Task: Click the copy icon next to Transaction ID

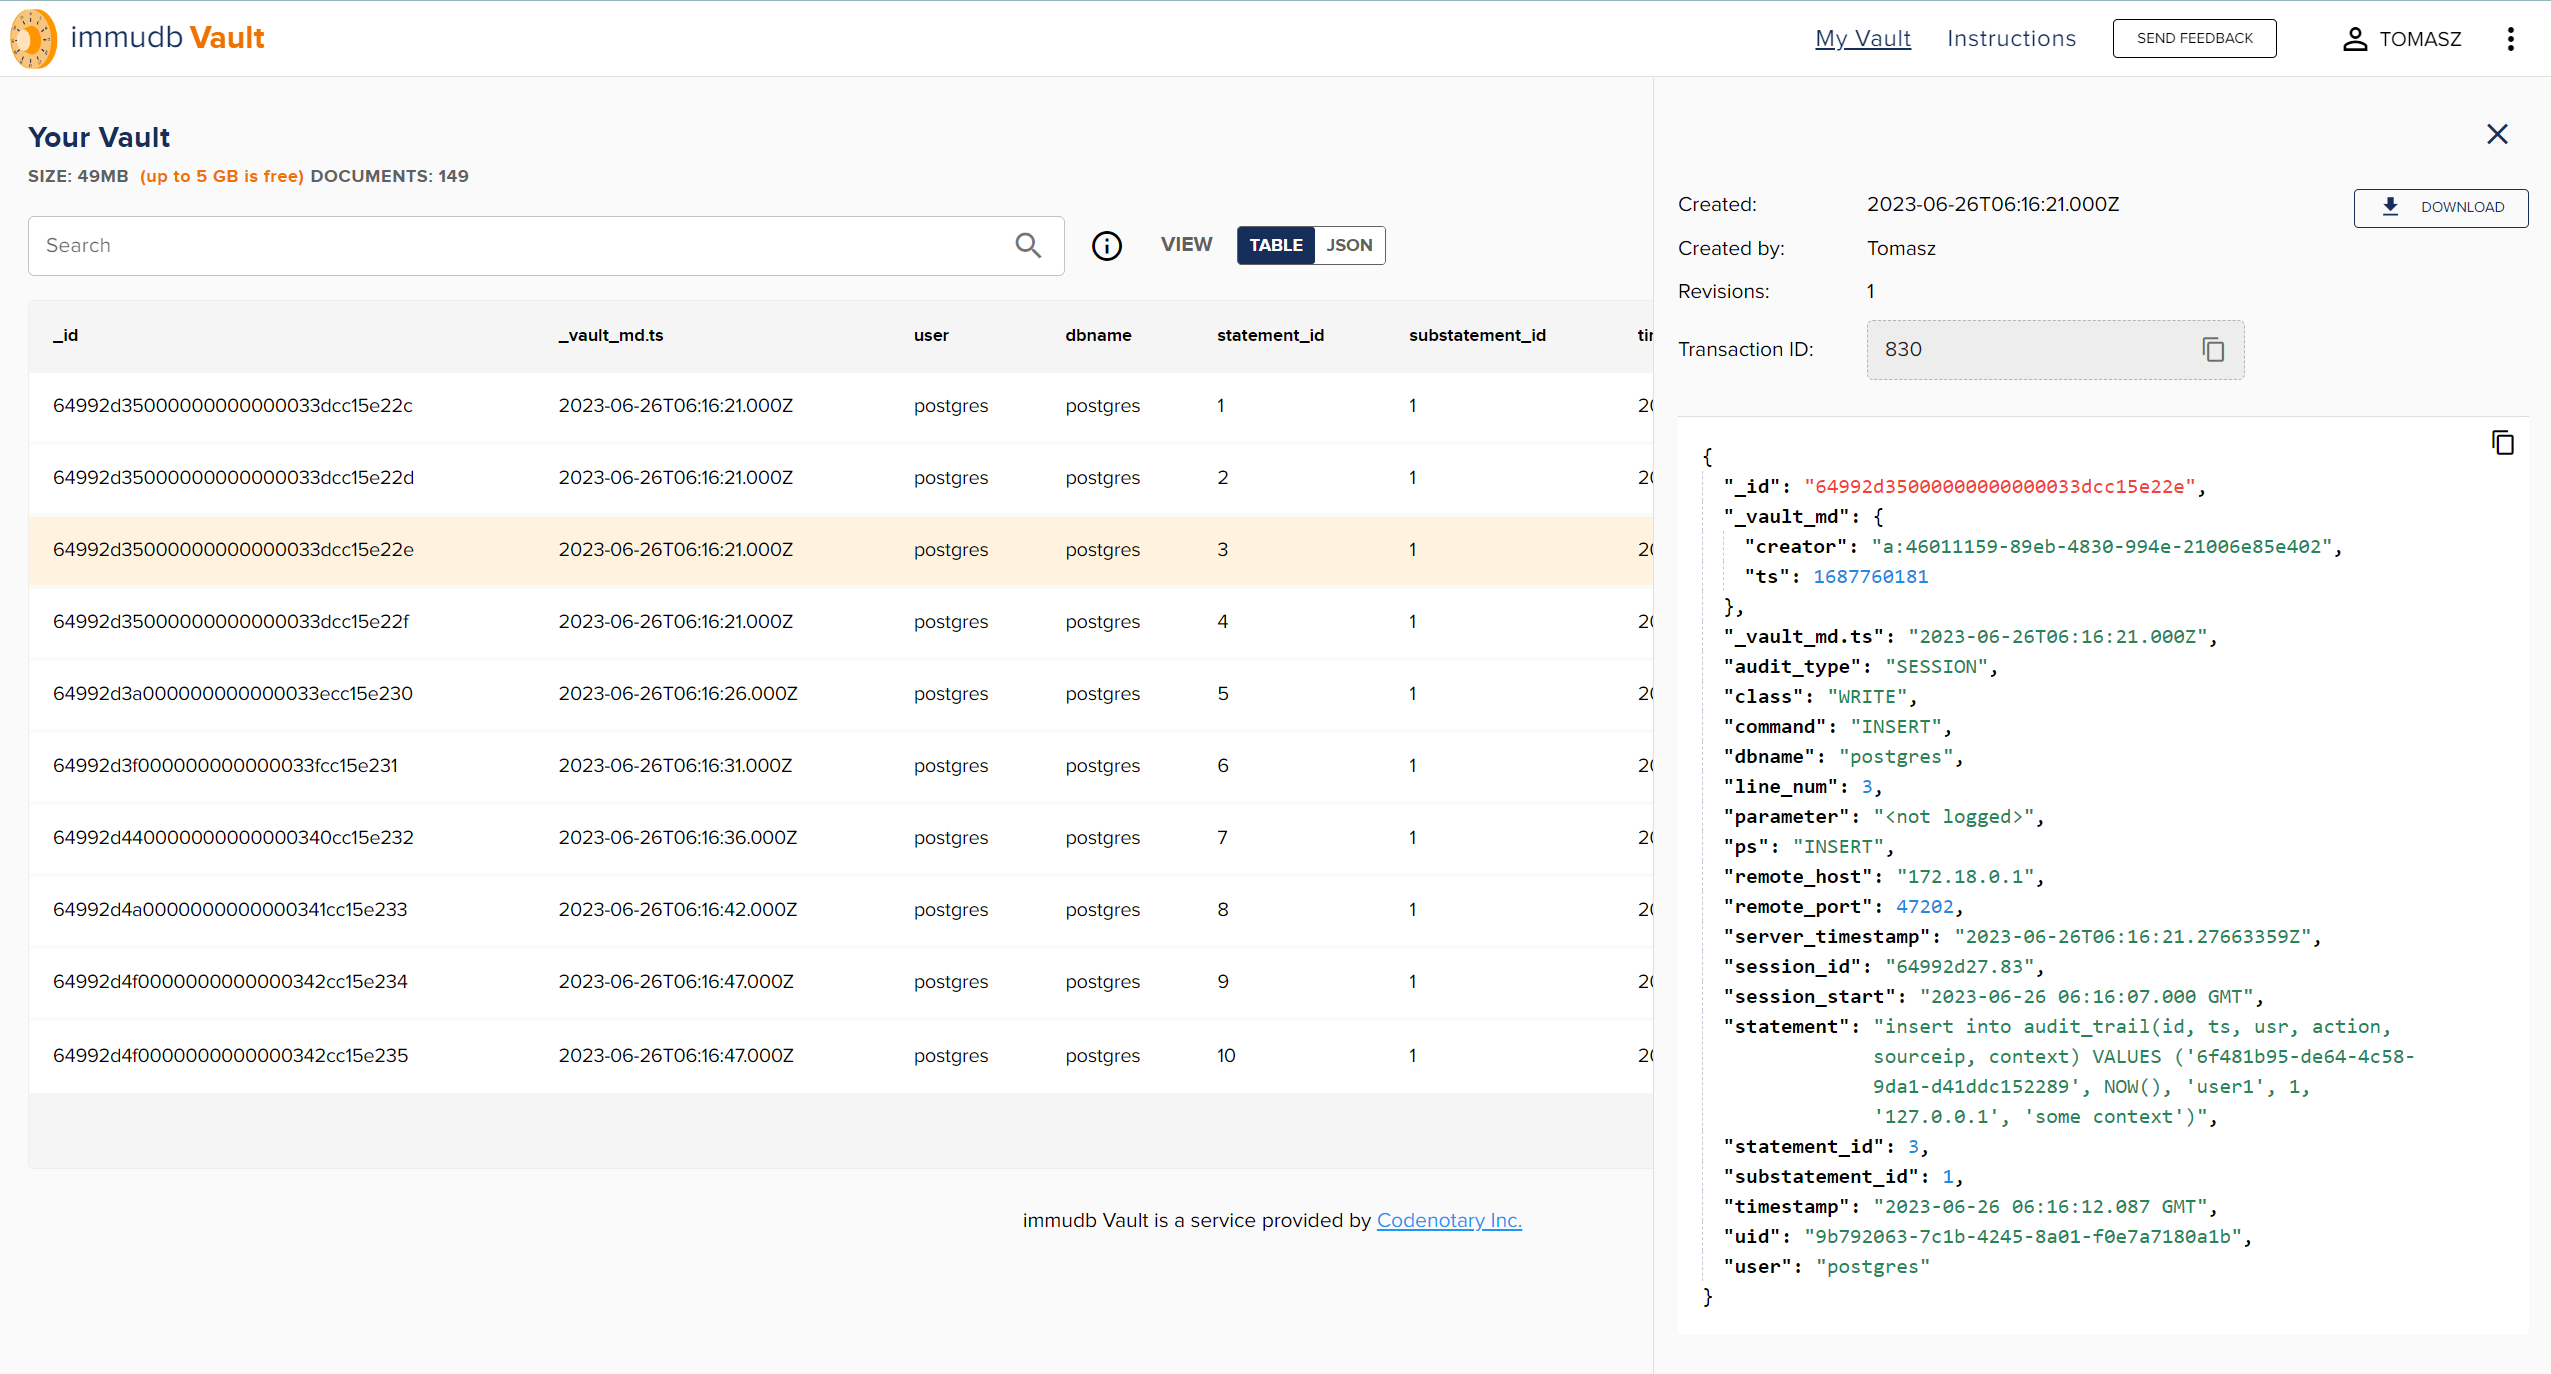Action: pos(2211,350)
